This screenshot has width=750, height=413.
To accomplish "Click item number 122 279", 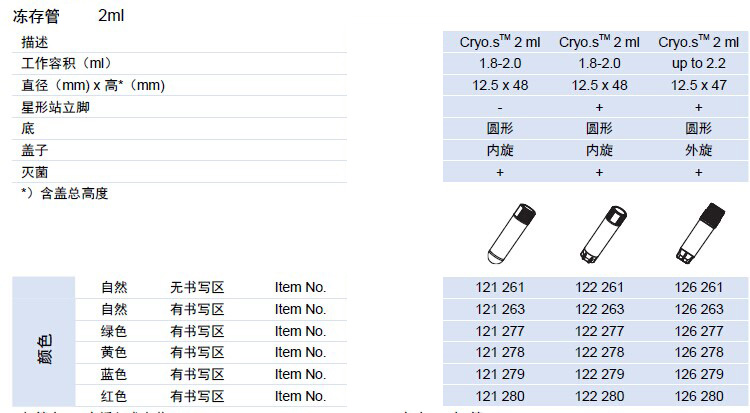I will click(599, 374).
